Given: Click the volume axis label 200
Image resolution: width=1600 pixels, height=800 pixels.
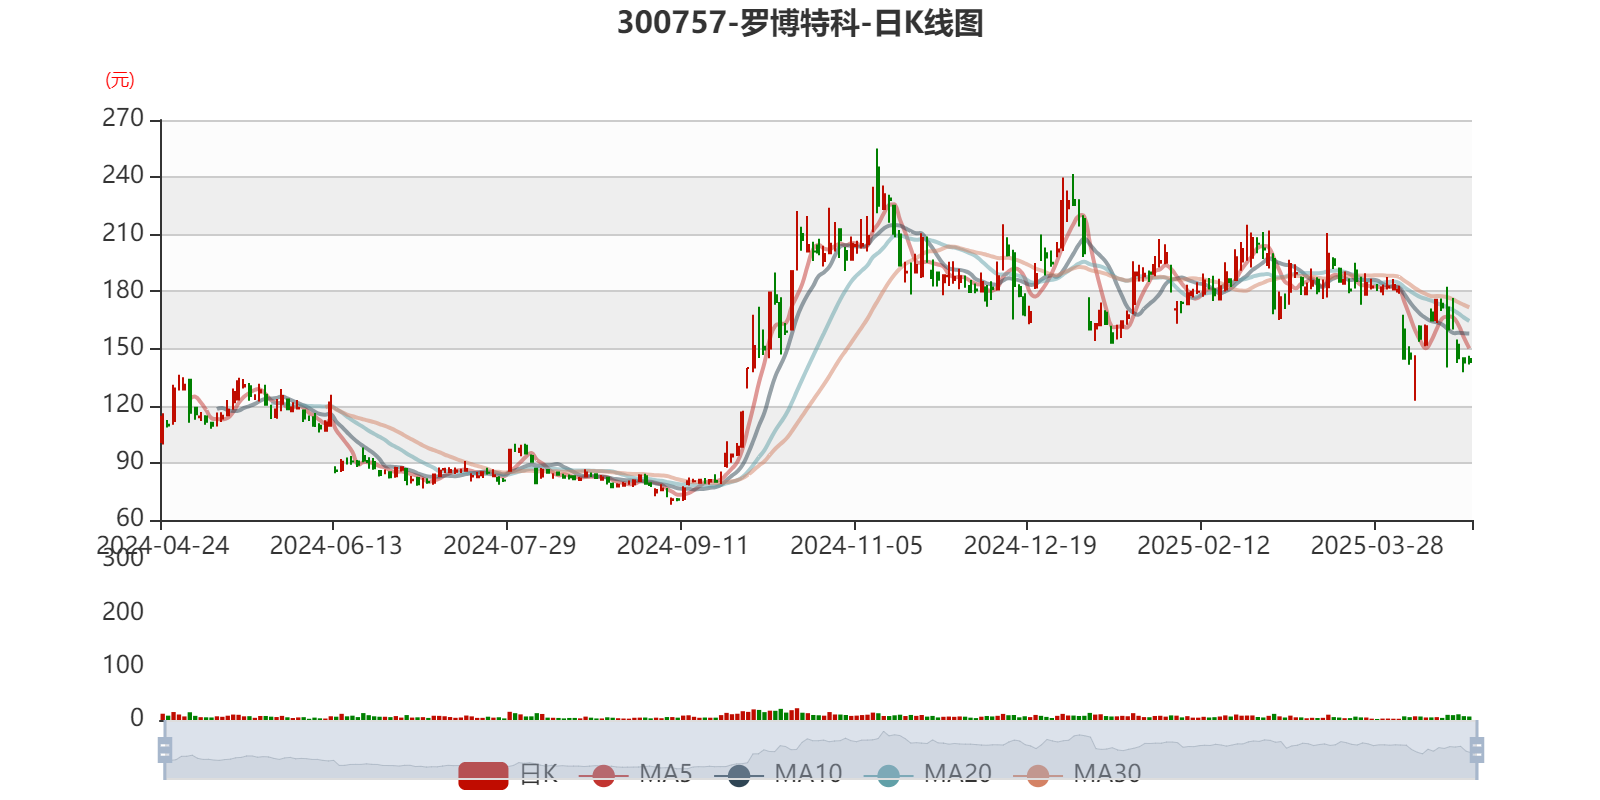Looking at the screenshot, I should 123,611.
